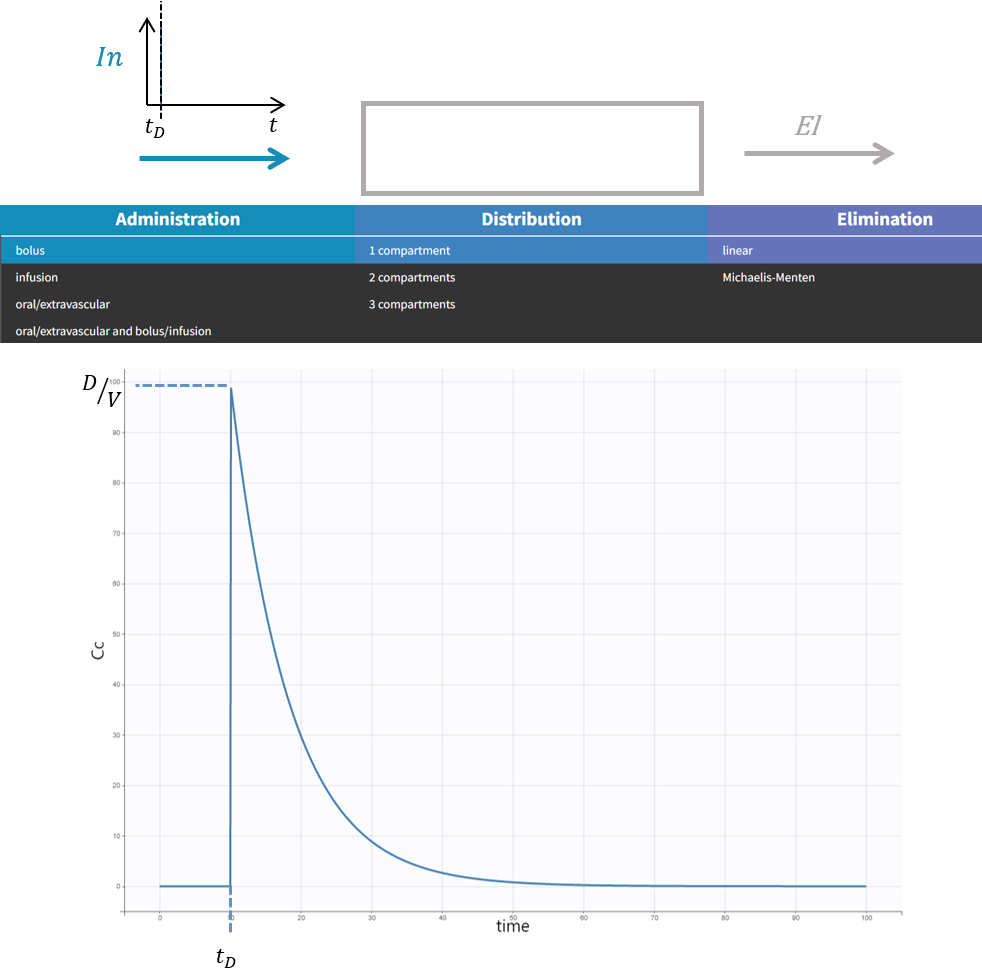Screen dimensions: 982x974
Task: Choose the 3 compartments distribution option
Action: tap(411, 304)
